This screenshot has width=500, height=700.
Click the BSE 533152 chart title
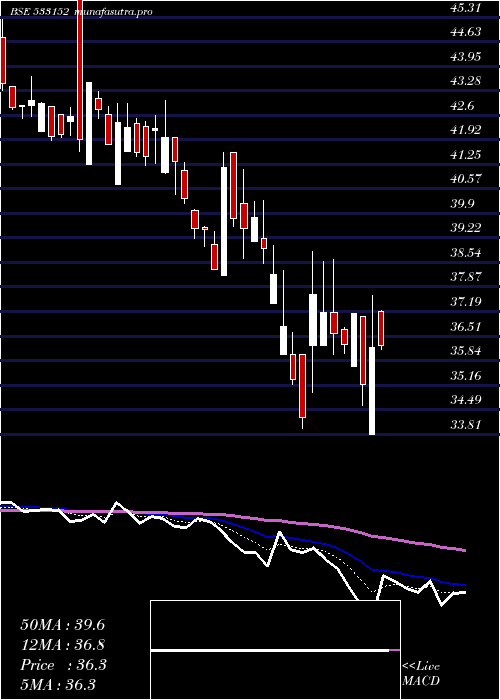click(x=39, y=12)
